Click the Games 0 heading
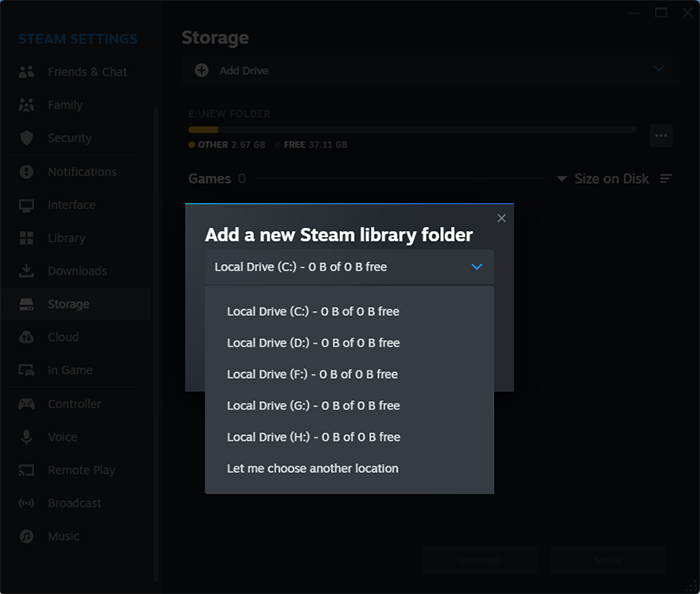 click(x=217, y=179)
